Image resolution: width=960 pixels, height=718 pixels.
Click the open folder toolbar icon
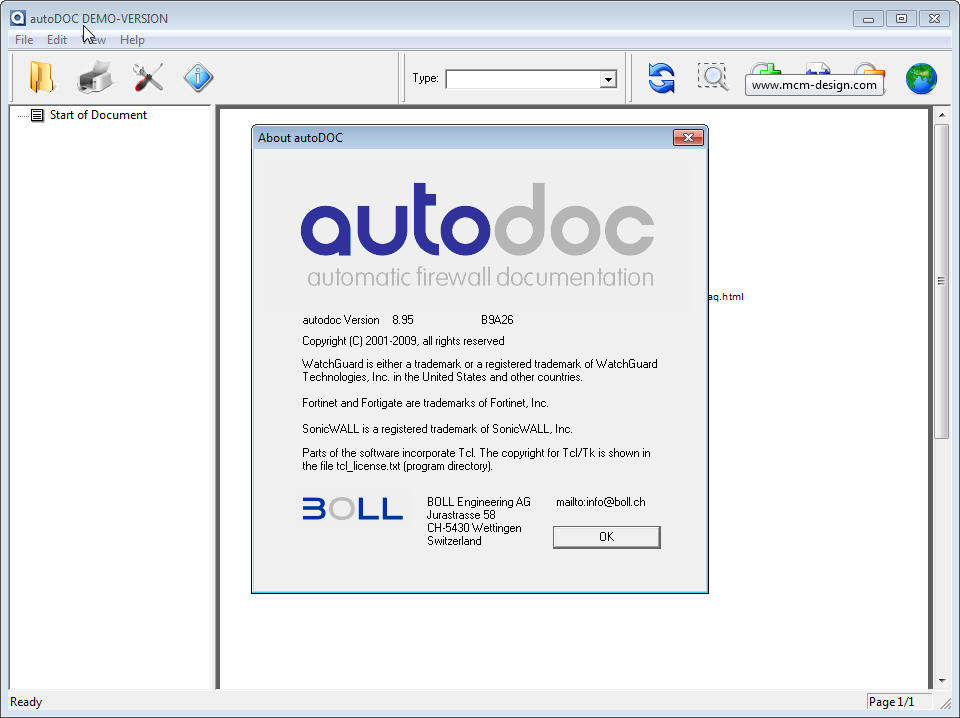click(x=42, y=77)
